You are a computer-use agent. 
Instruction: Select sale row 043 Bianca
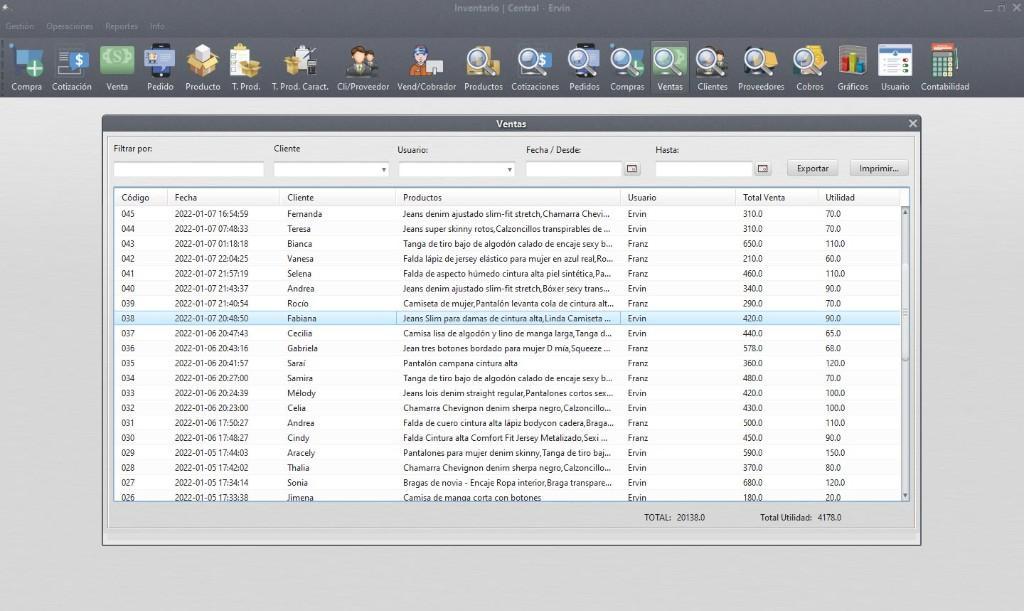[507, 243]
